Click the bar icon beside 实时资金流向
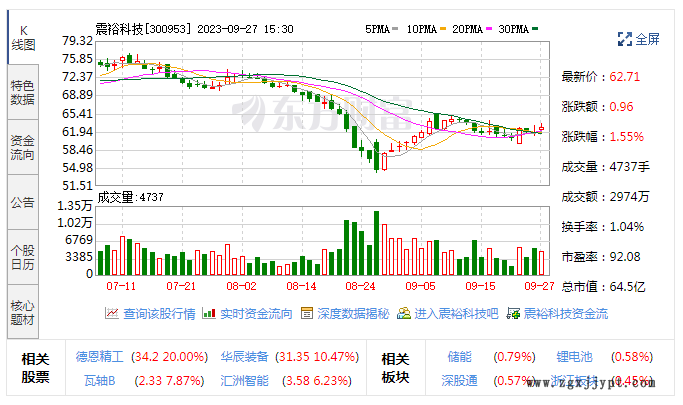 click(x=209, y=313)
